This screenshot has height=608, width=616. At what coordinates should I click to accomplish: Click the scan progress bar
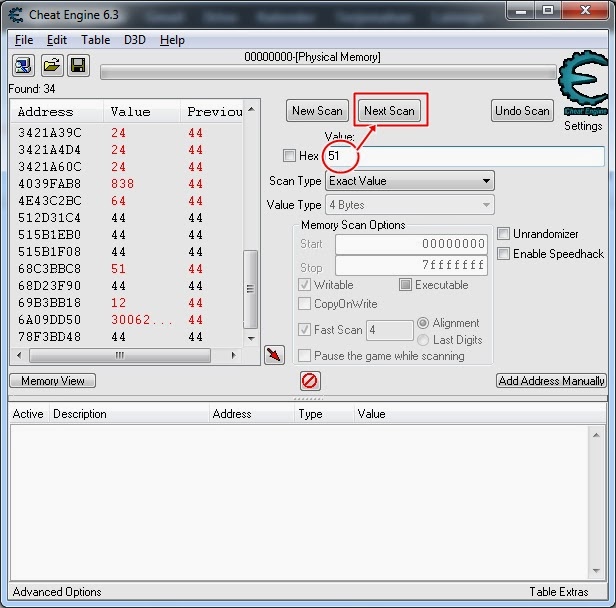[328, 73]
